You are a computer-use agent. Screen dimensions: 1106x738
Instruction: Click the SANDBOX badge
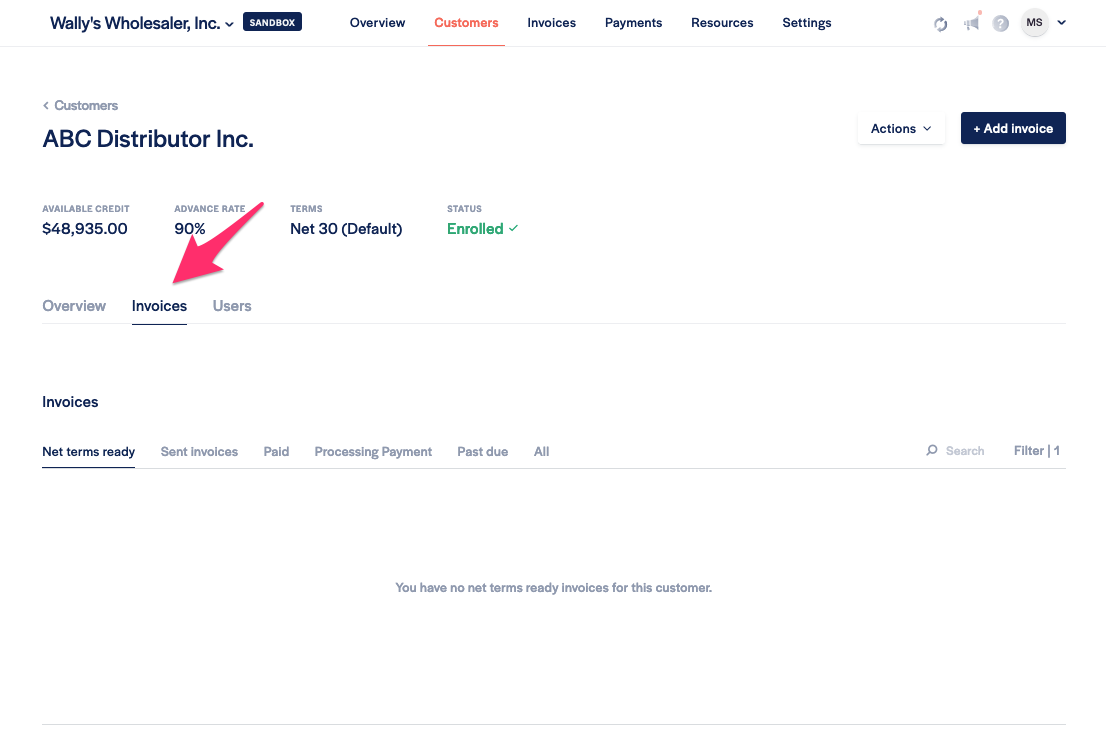[x=272, y=22]
